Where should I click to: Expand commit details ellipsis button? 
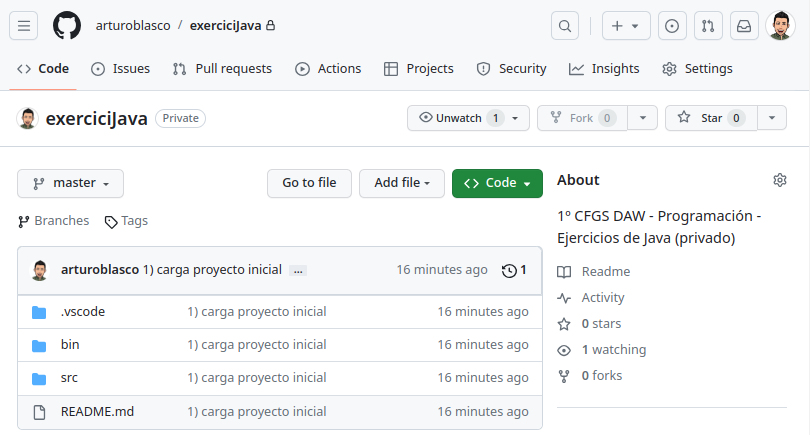coord(298,270)
